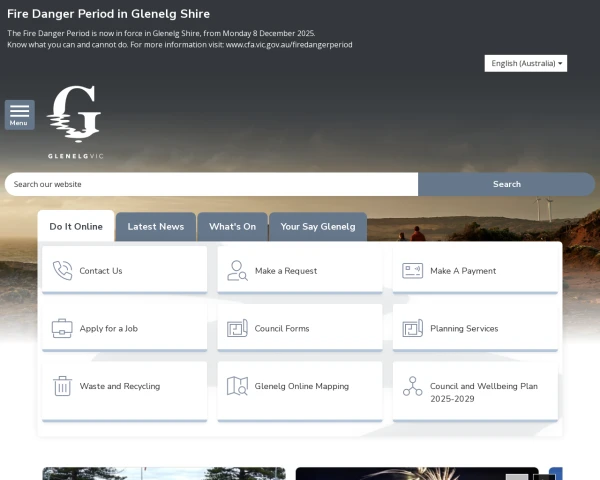
Task: Click the Make A Payment card icon
Action: 412,271
